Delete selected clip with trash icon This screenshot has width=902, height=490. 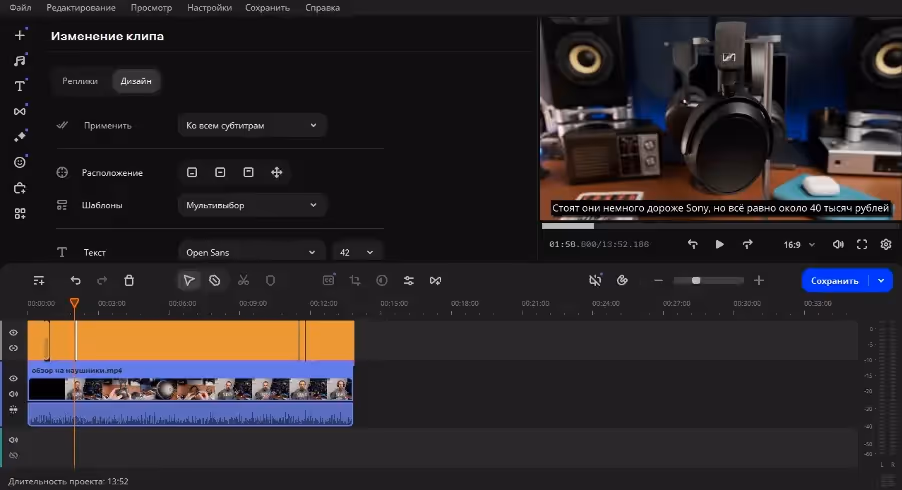click(129, 281)
